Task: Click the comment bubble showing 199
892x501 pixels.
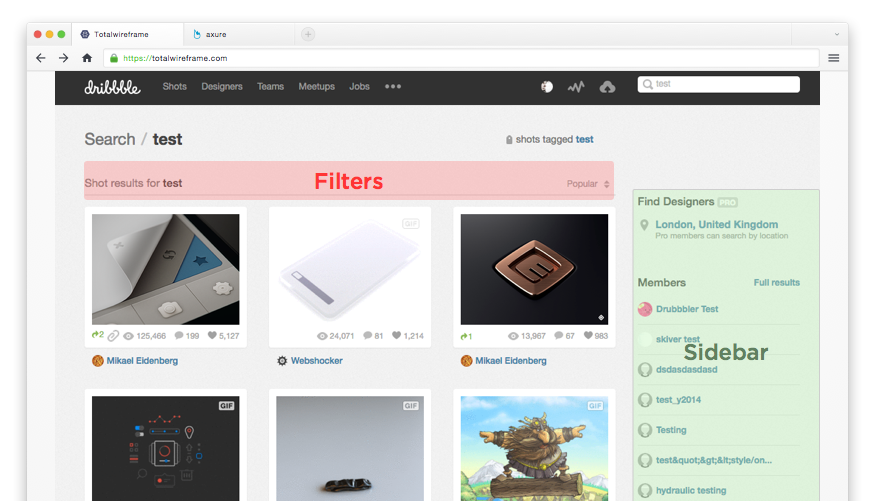Action: tap(179, 336)
